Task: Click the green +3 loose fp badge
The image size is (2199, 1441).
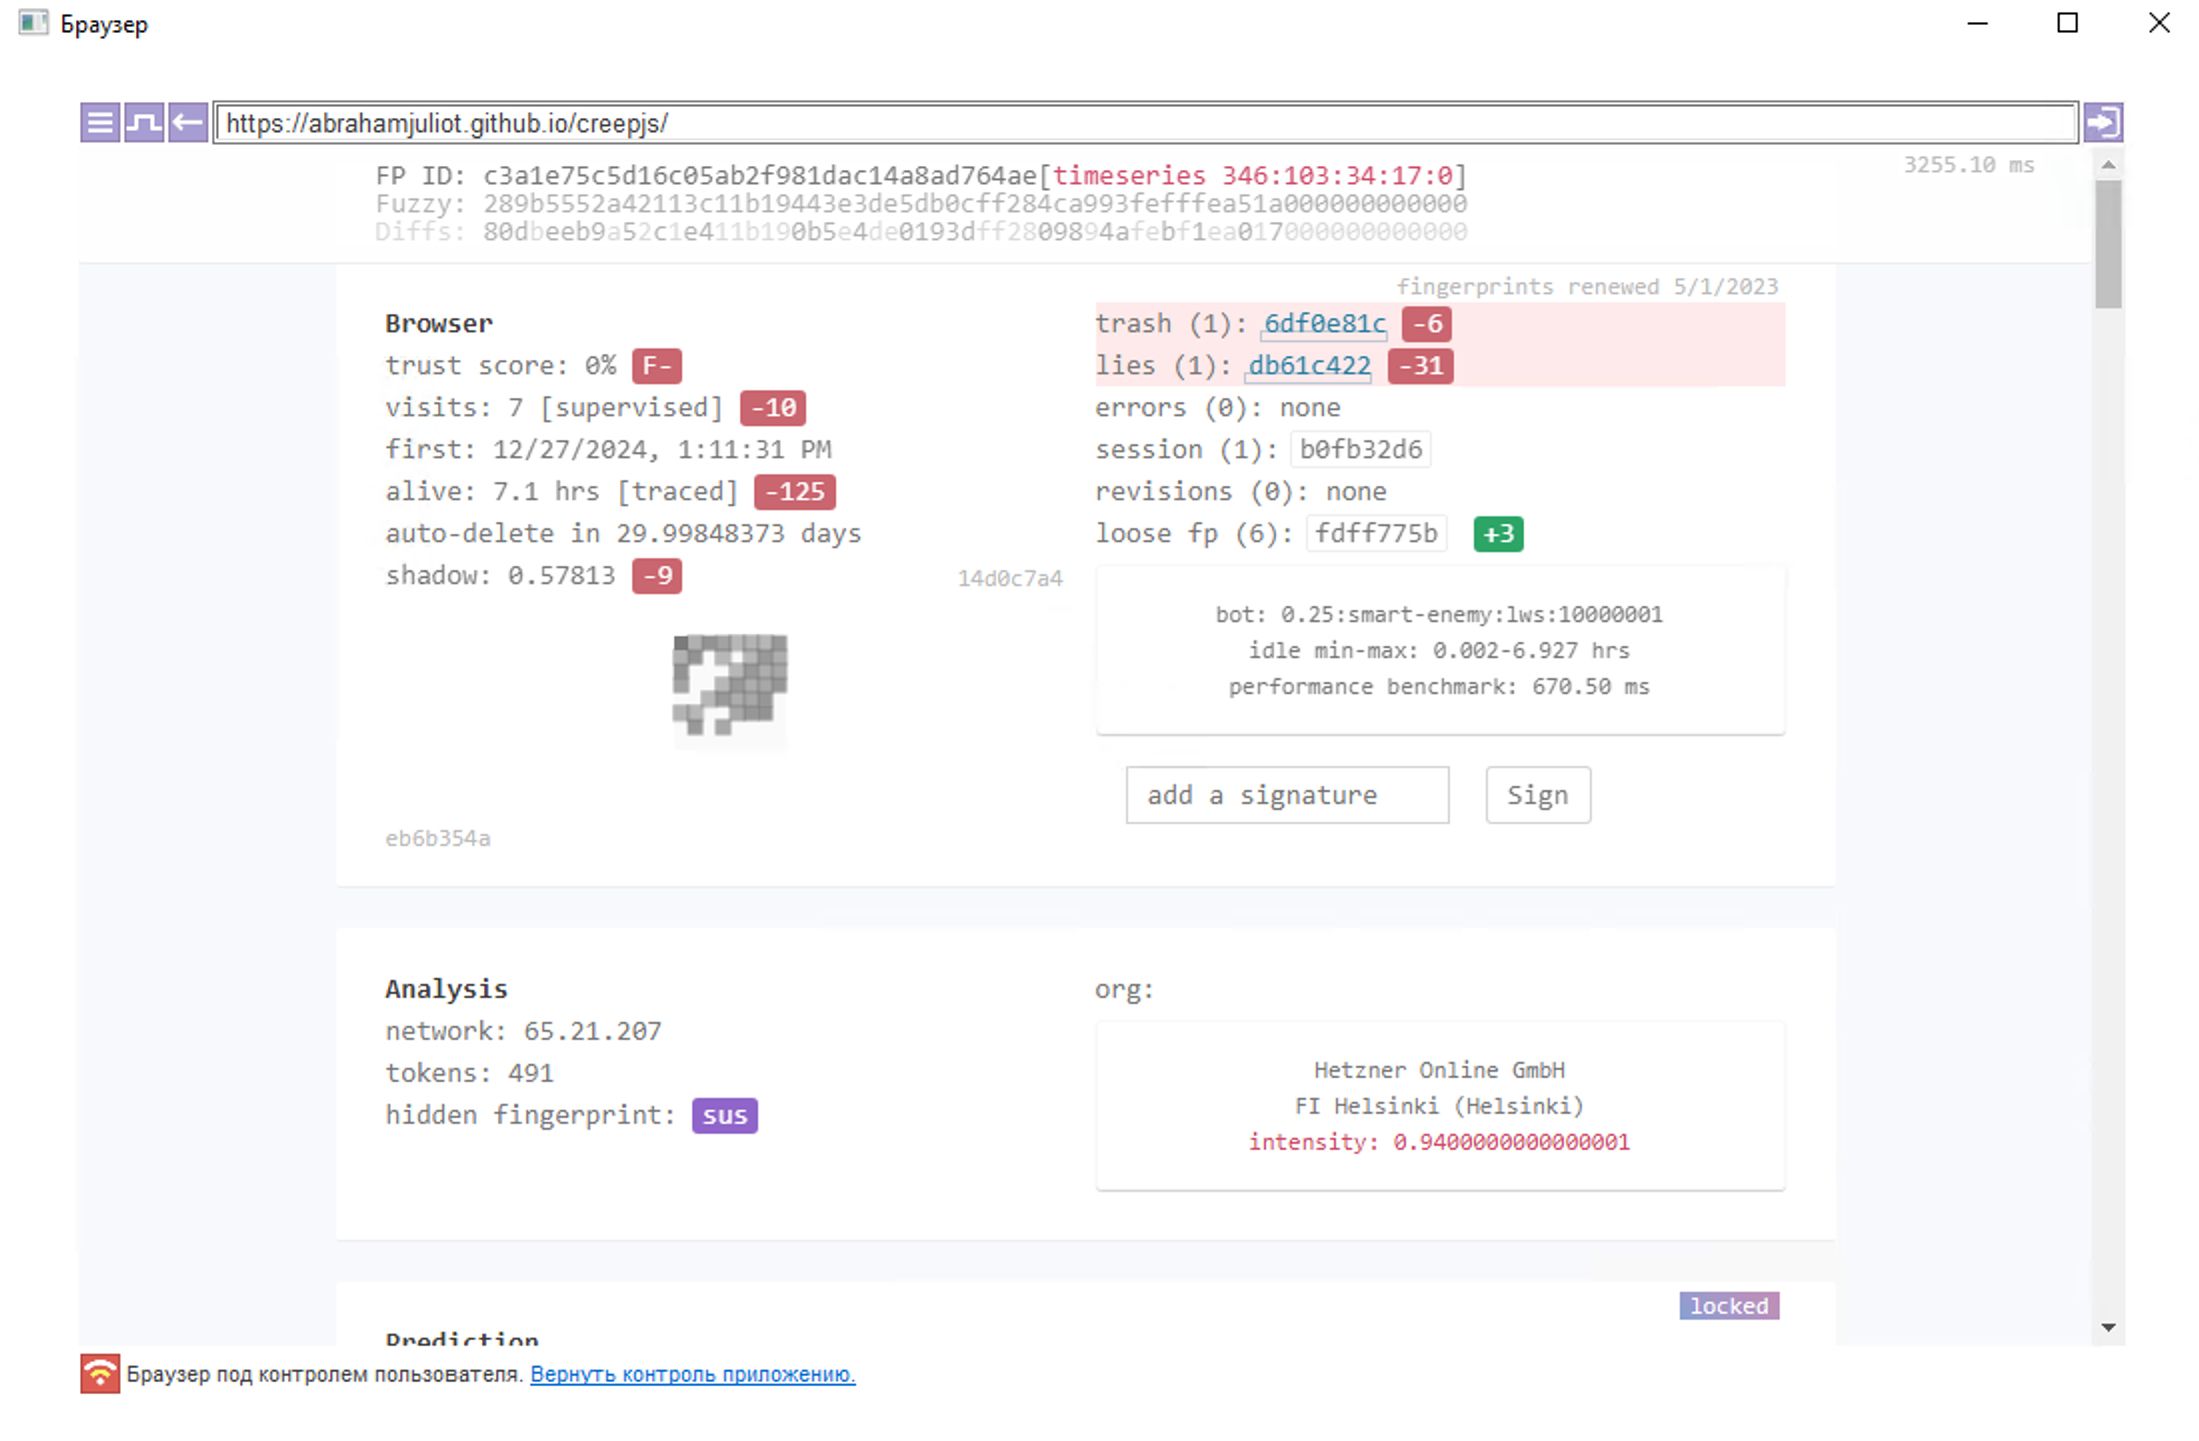Action: pos(1498,534)
